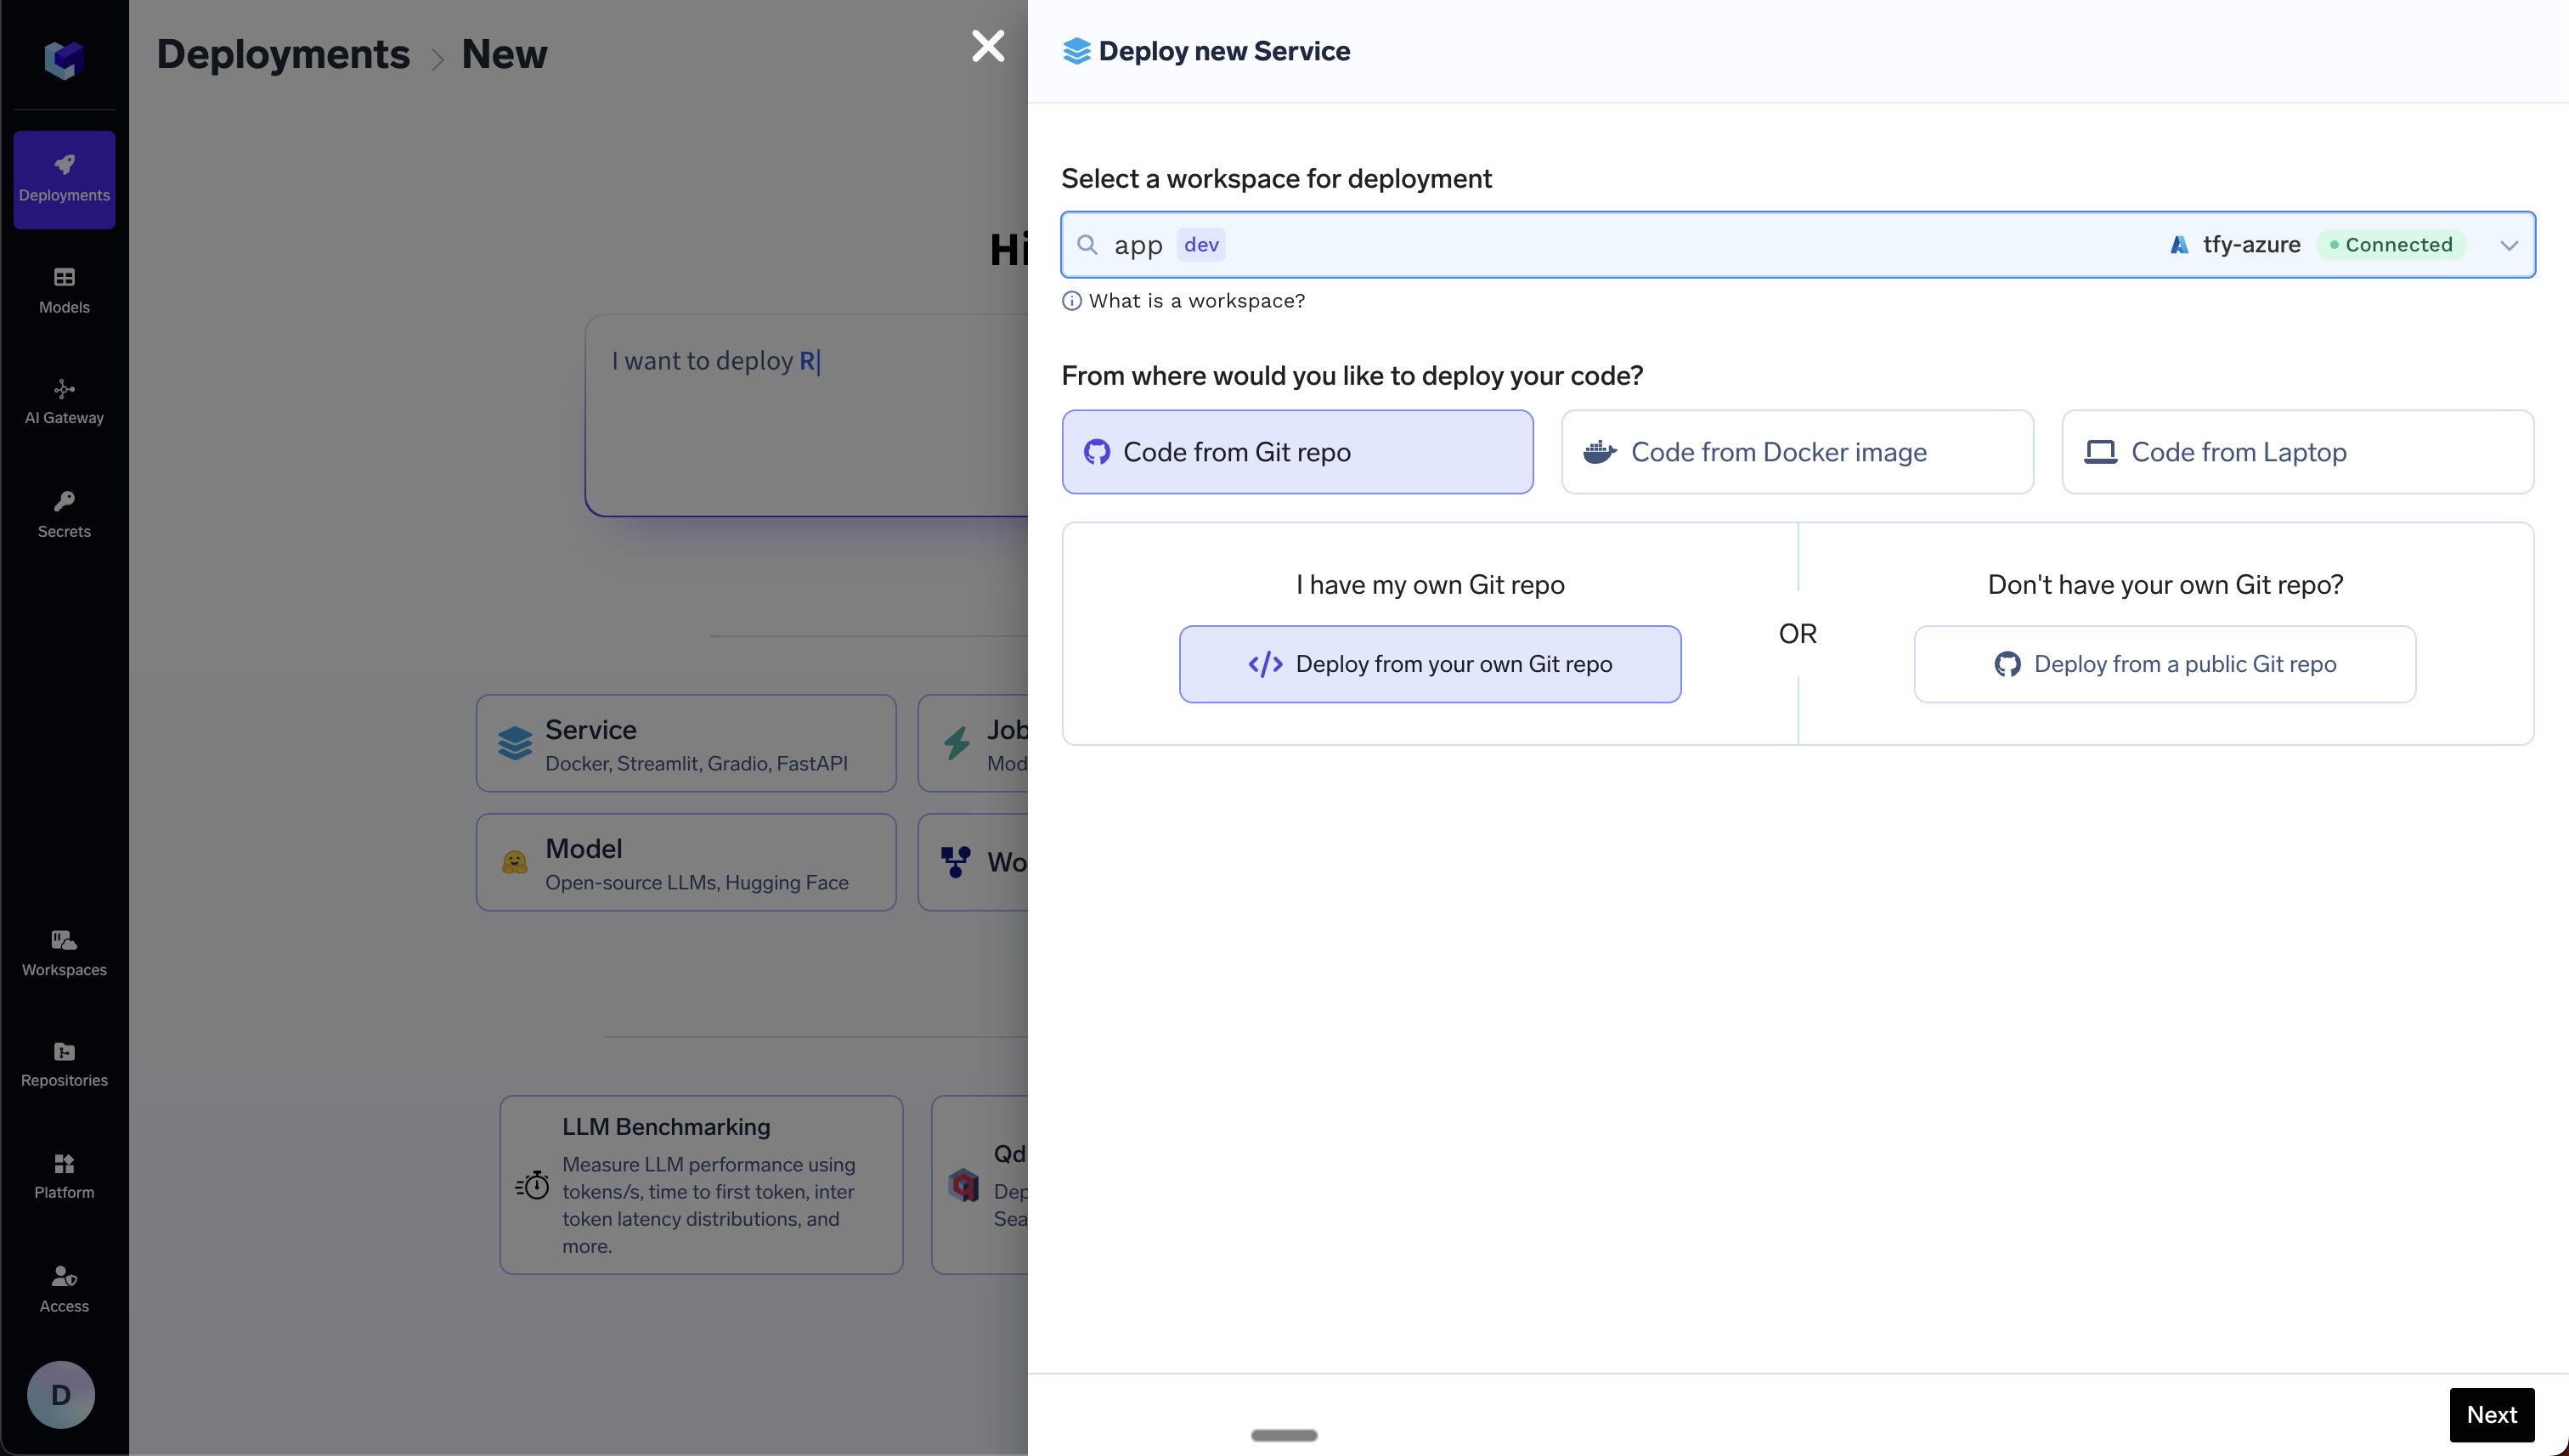Open Repositories in sidebar

click(x=64, y=1064)
